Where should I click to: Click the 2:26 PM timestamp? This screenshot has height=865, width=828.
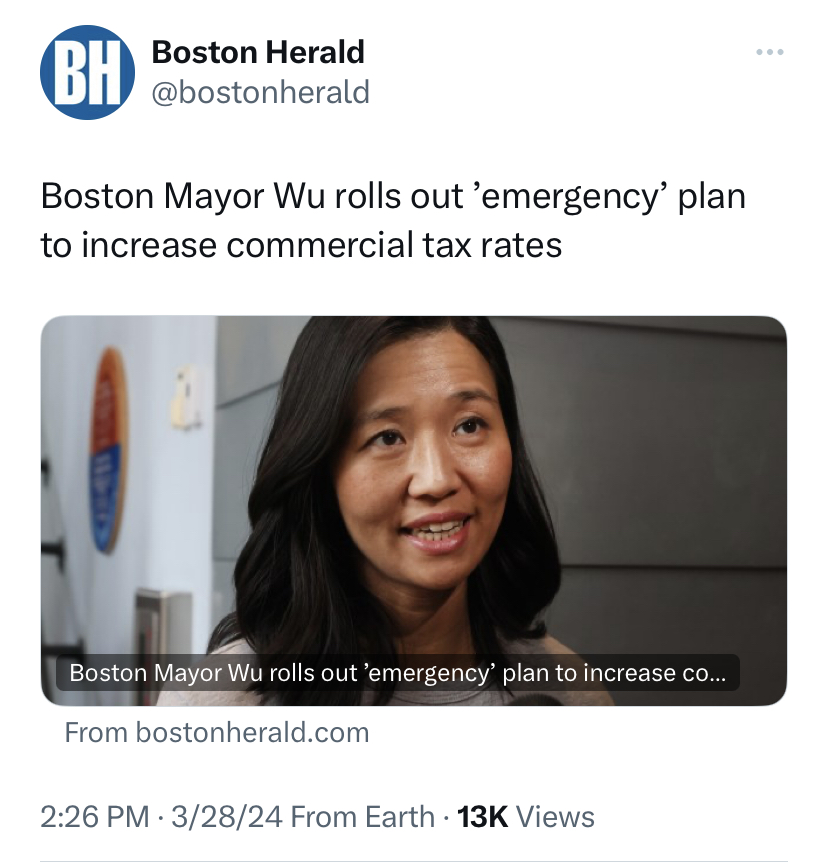(95, 817)
